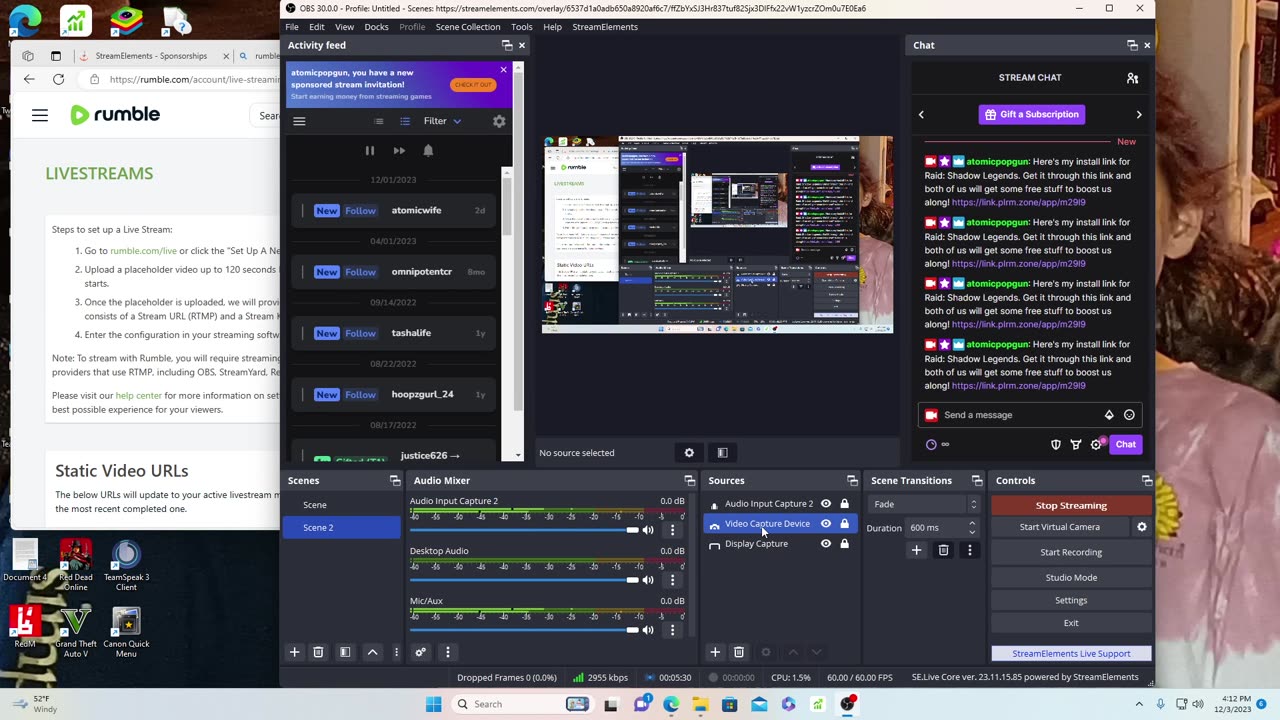
Task: Open source filters icon under preview
Action: [722, 453]
